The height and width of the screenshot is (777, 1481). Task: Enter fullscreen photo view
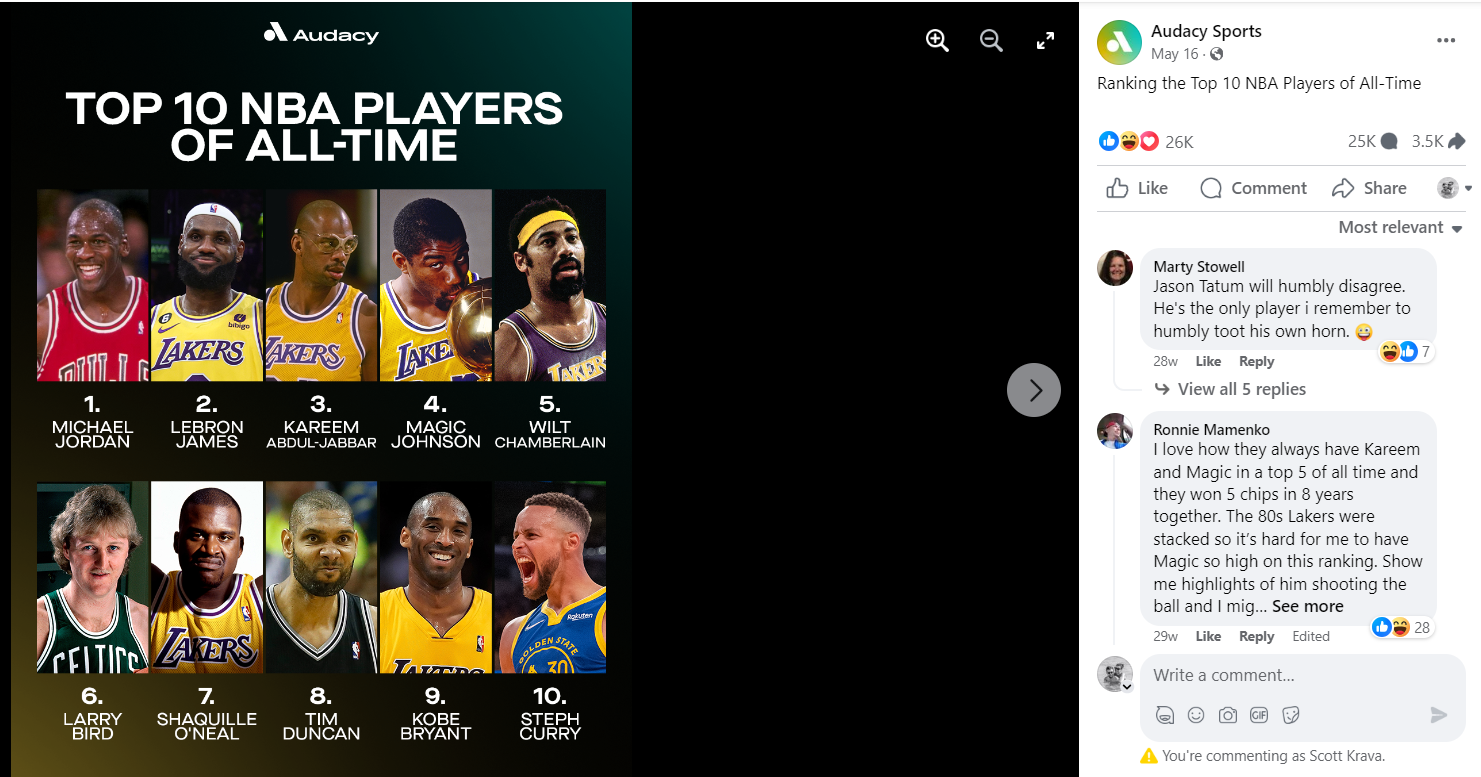point(1045,40)
